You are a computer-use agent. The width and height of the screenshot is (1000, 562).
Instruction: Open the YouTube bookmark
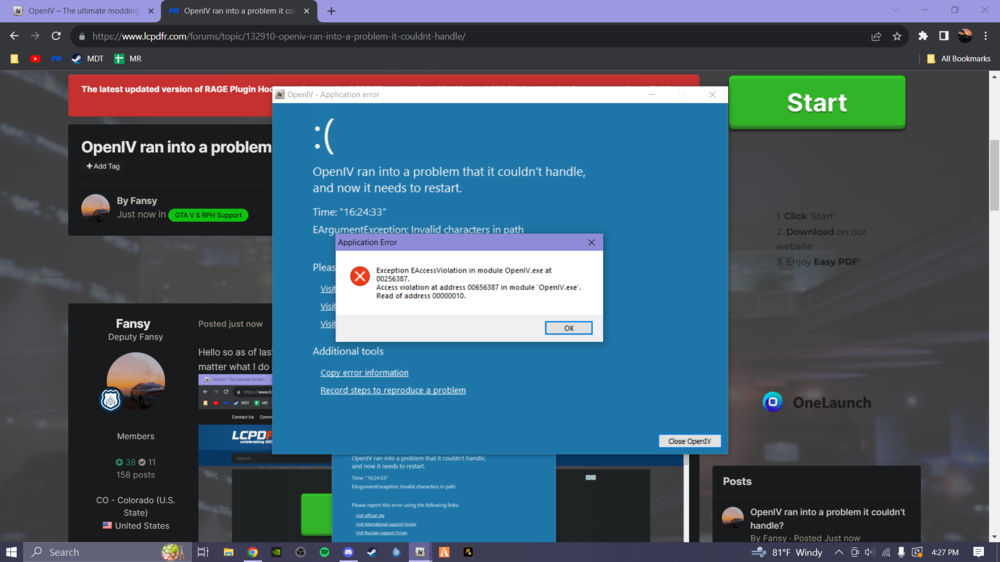point(35,59)
